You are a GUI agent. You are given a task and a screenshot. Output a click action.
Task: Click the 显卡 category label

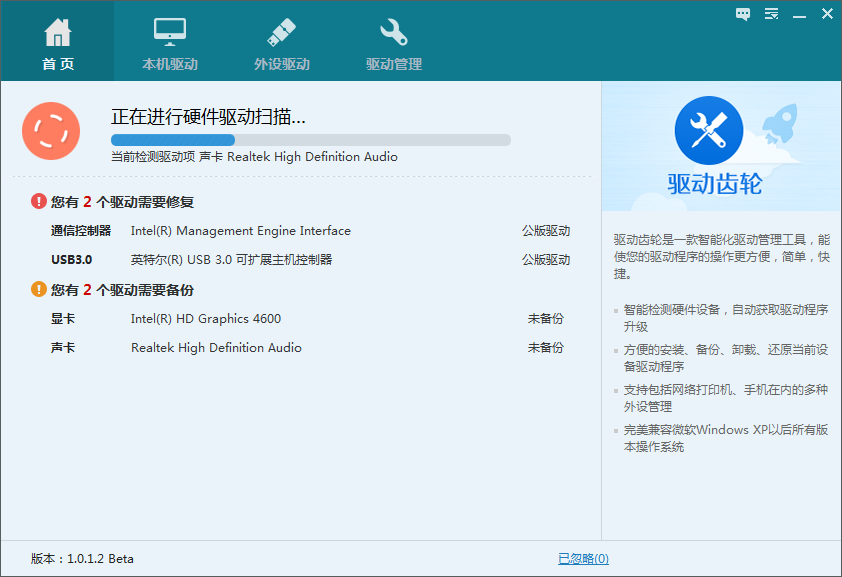pyautogui.click(x=63, y=319)
